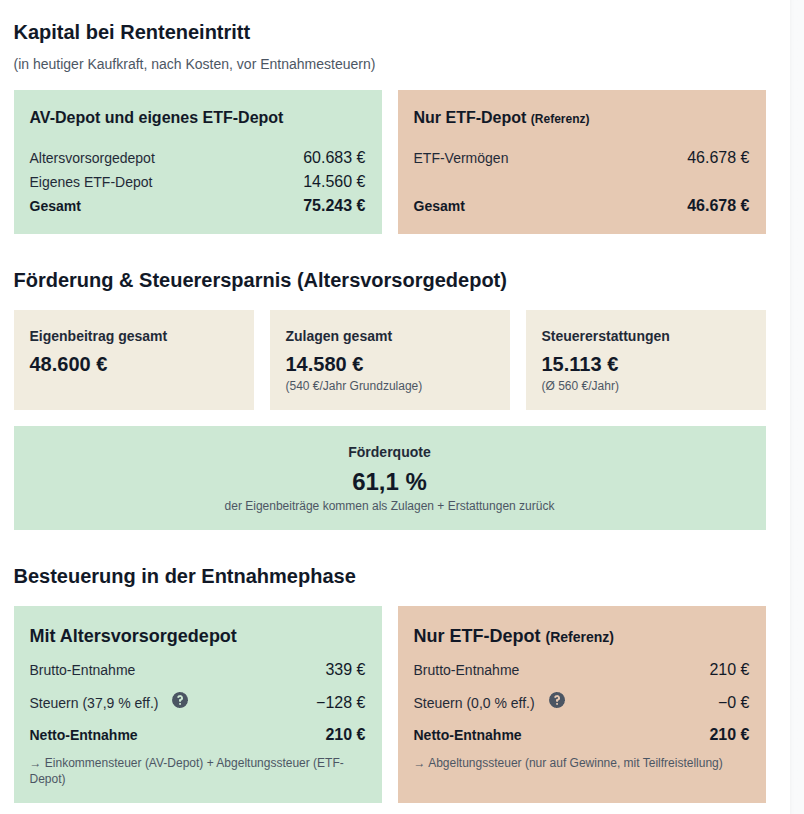Click the Steuererstattungen card
This screenshot has height=814, width=804.
click(646, 360)
